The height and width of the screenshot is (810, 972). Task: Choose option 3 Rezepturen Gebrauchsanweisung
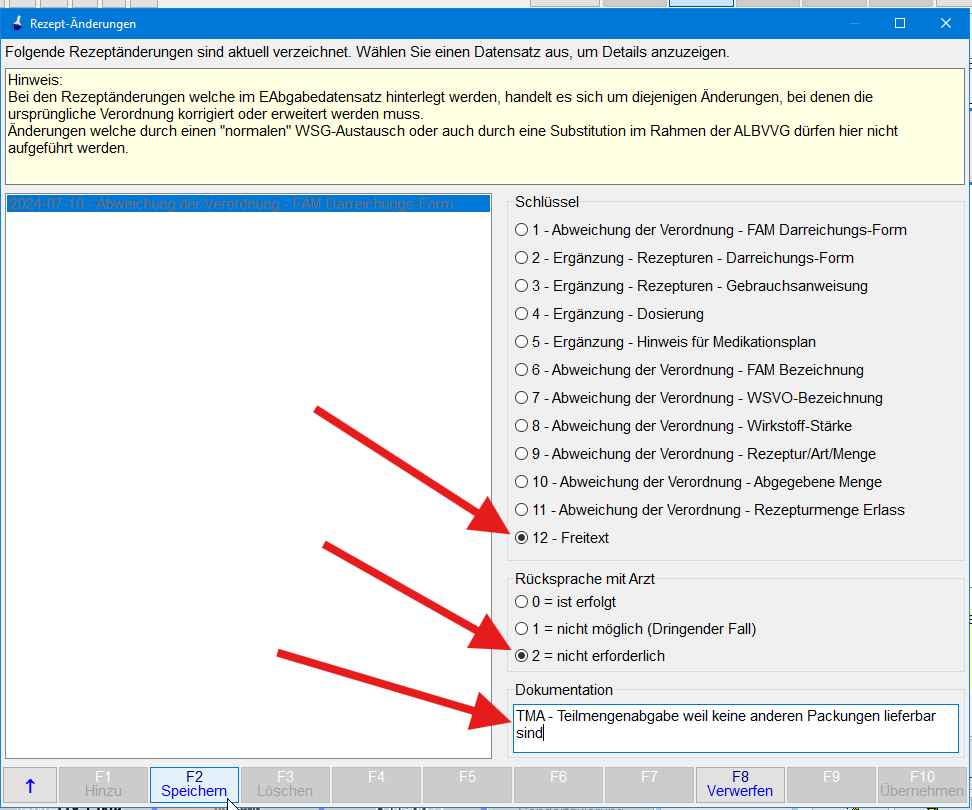coord(521,286)
